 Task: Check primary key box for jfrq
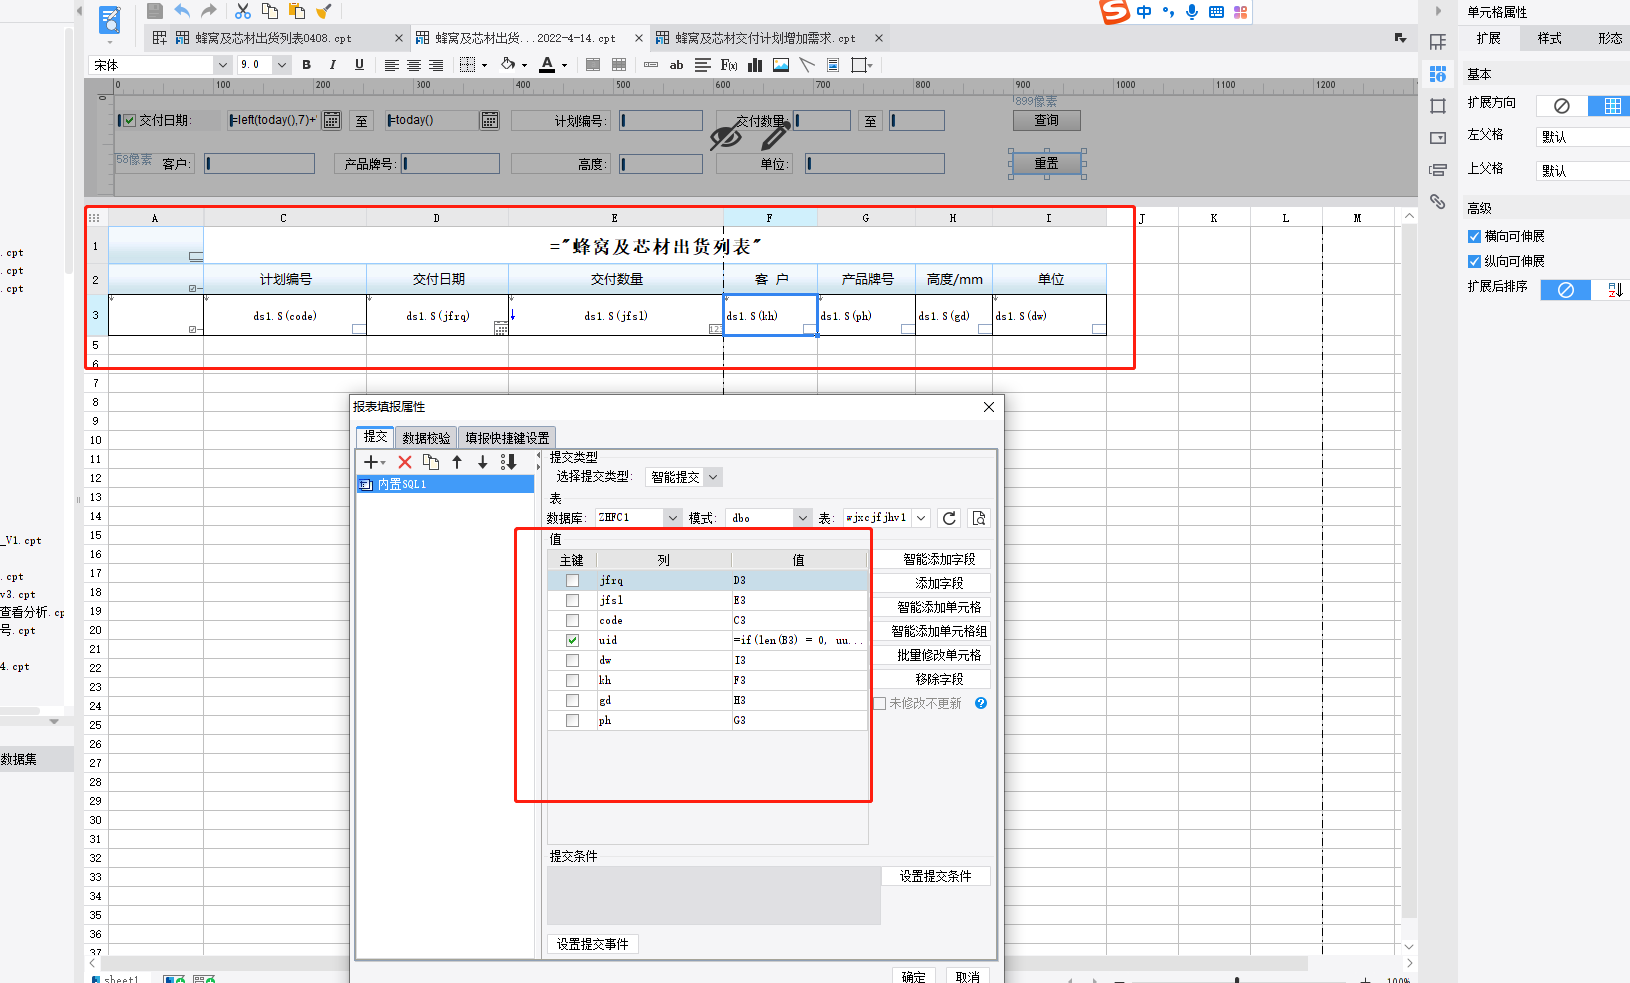572,580
